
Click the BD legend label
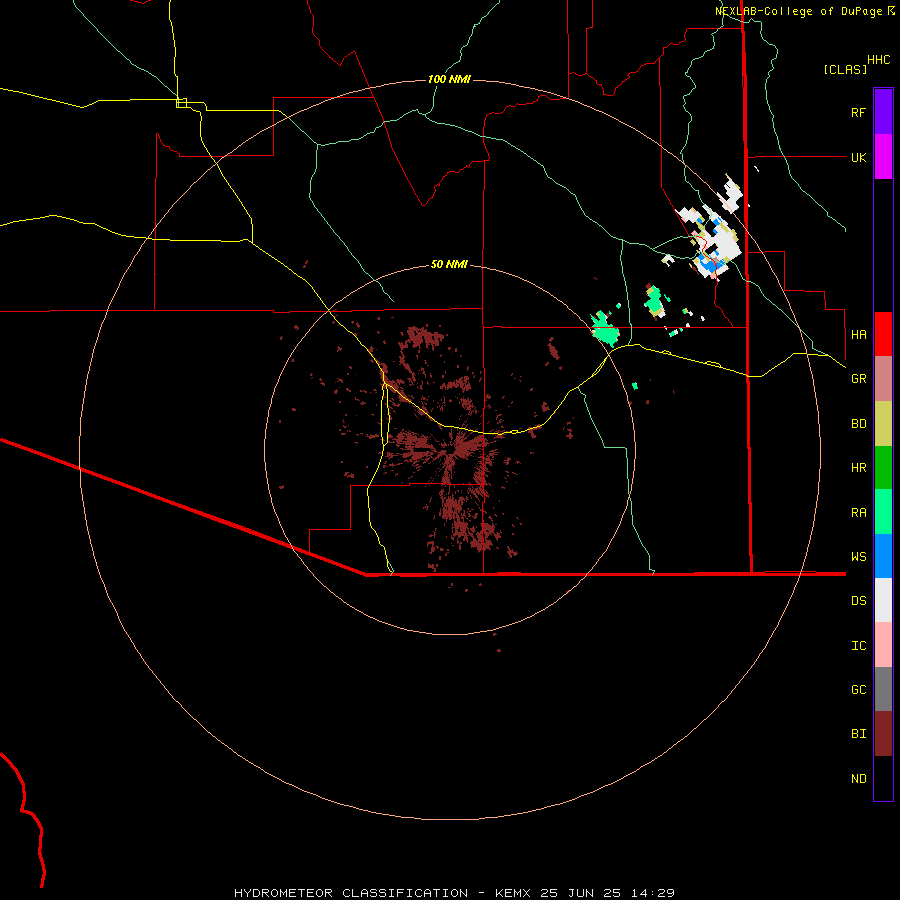pos(858,424)
